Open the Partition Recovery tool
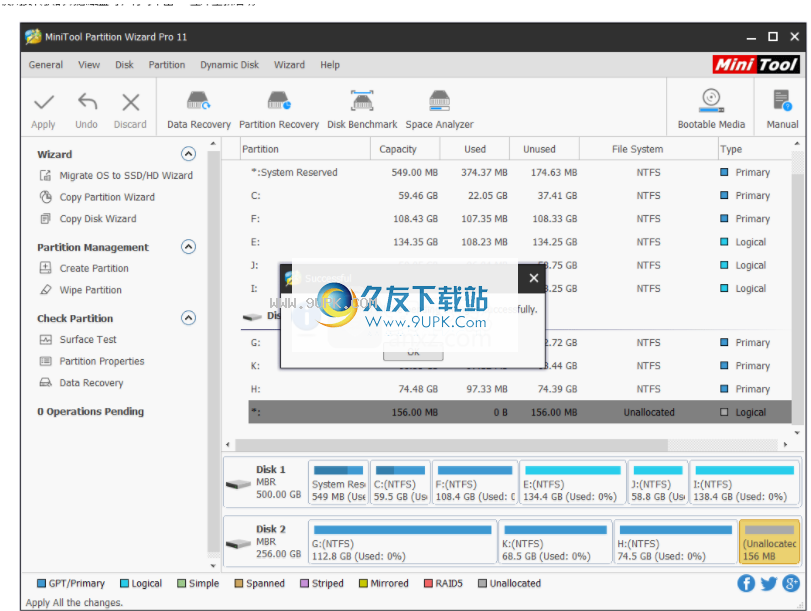This screenshot has width=811, height=611. pyautogui.click(x=279, y=110)
